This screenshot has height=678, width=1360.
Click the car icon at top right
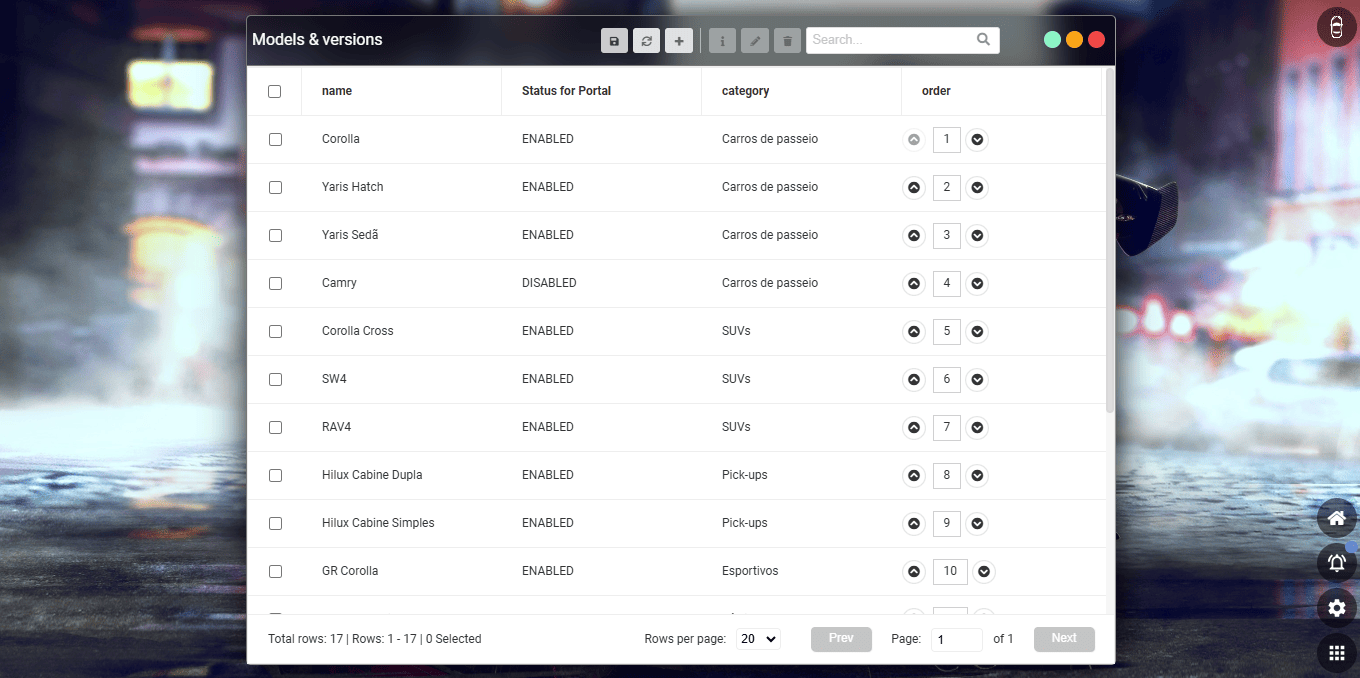click(x=1337, y=26)
